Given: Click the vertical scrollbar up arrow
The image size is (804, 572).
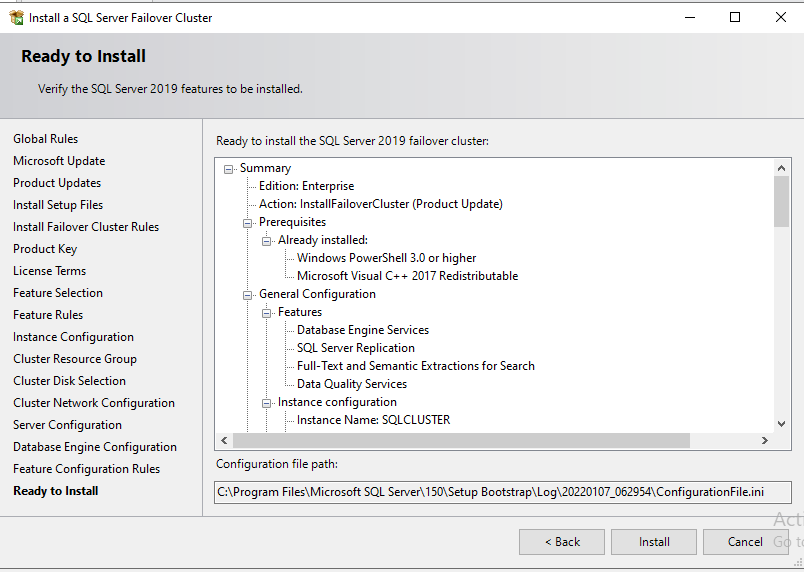Looking at the screenshot, I should coord(781,168).
